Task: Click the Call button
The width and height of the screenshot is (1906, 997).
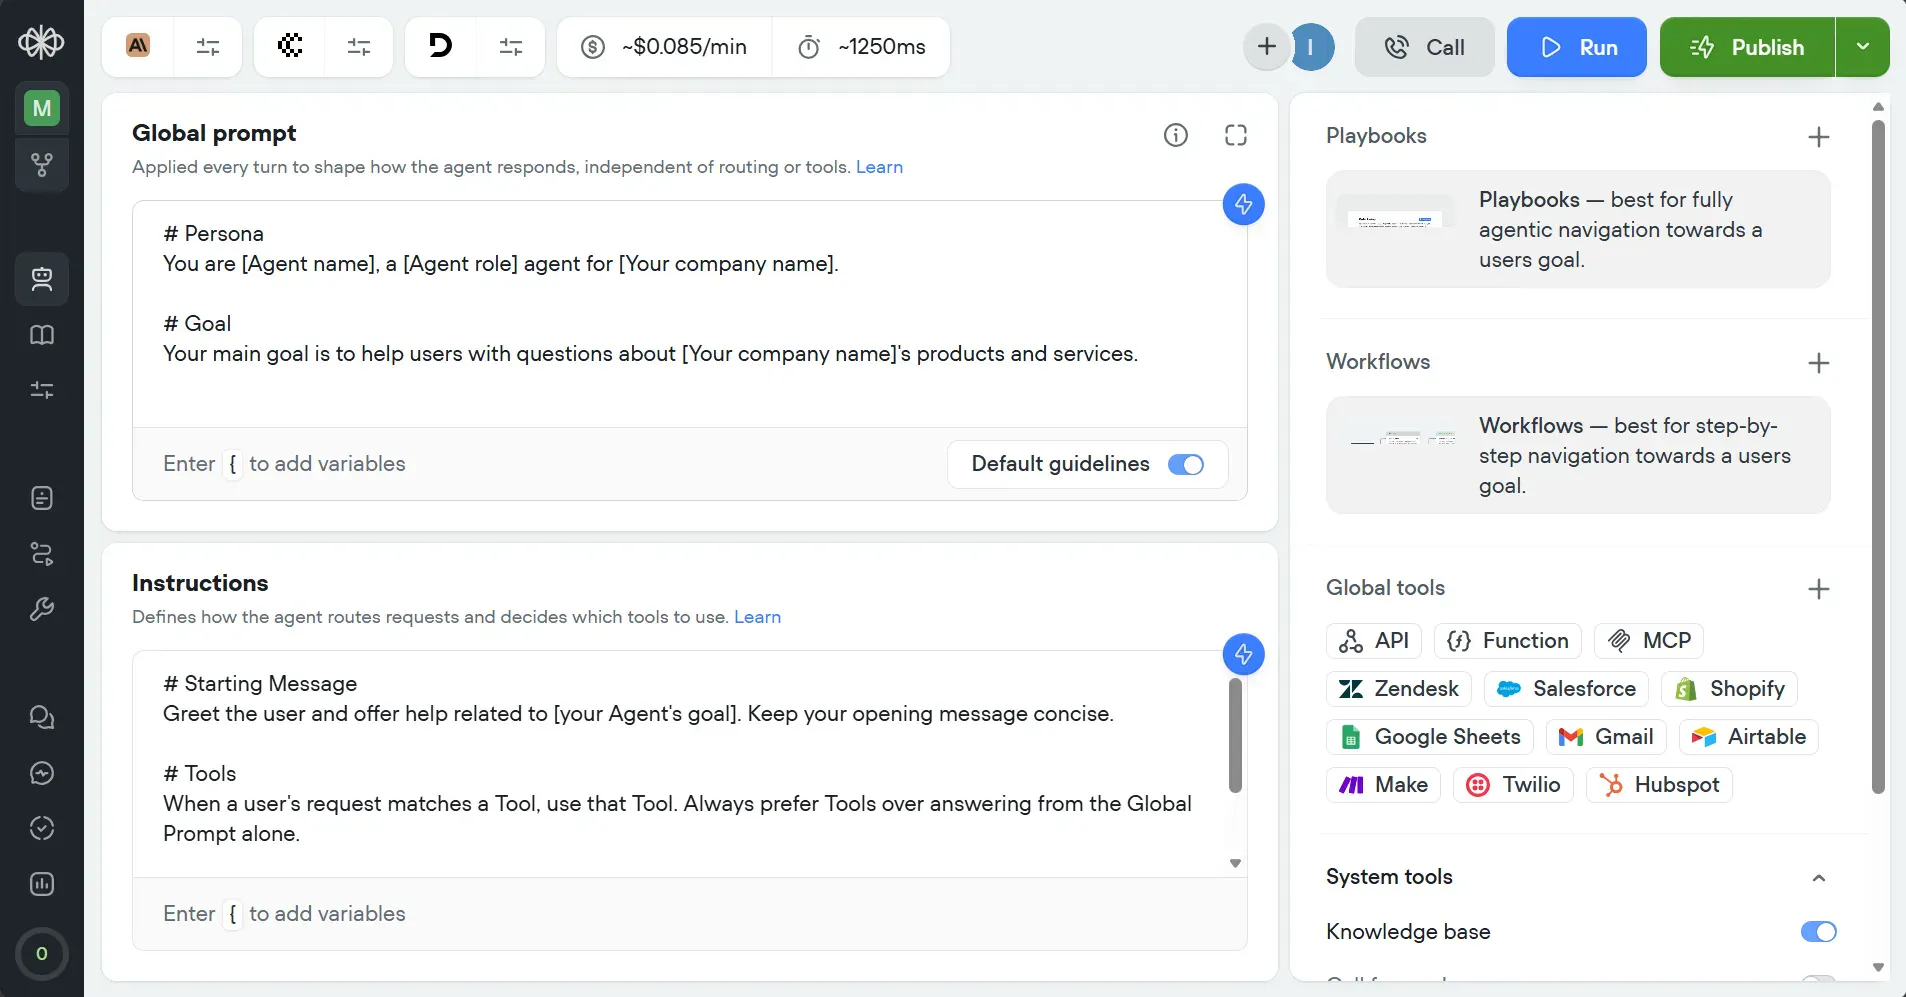Action: (1425, 47)
